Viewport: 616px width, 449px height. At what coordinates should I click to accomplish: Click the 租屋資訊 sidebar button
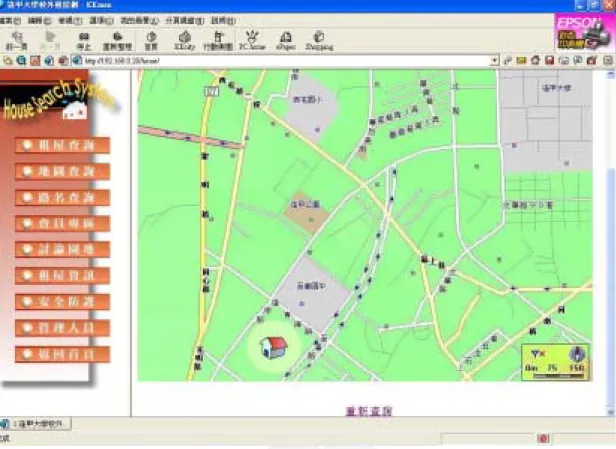click(x=62, y=276)
